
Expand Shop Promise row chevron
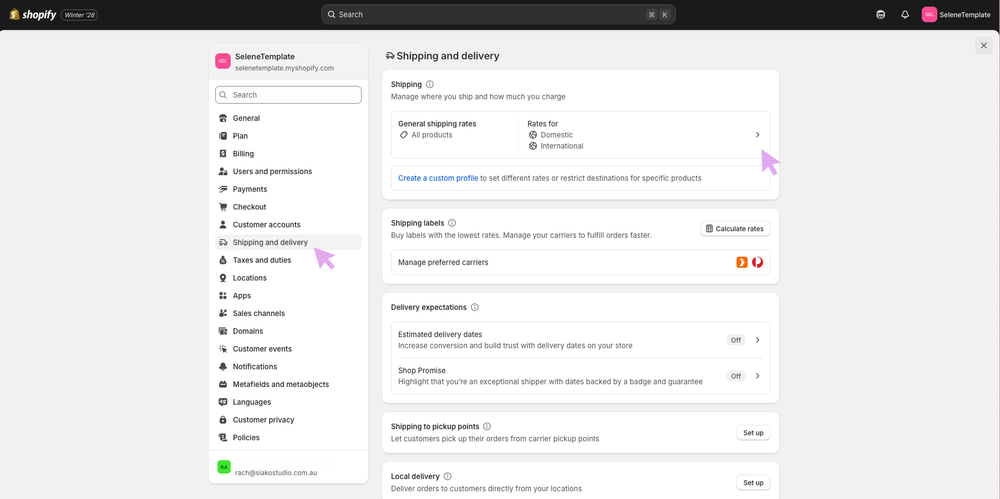point(758,376)
